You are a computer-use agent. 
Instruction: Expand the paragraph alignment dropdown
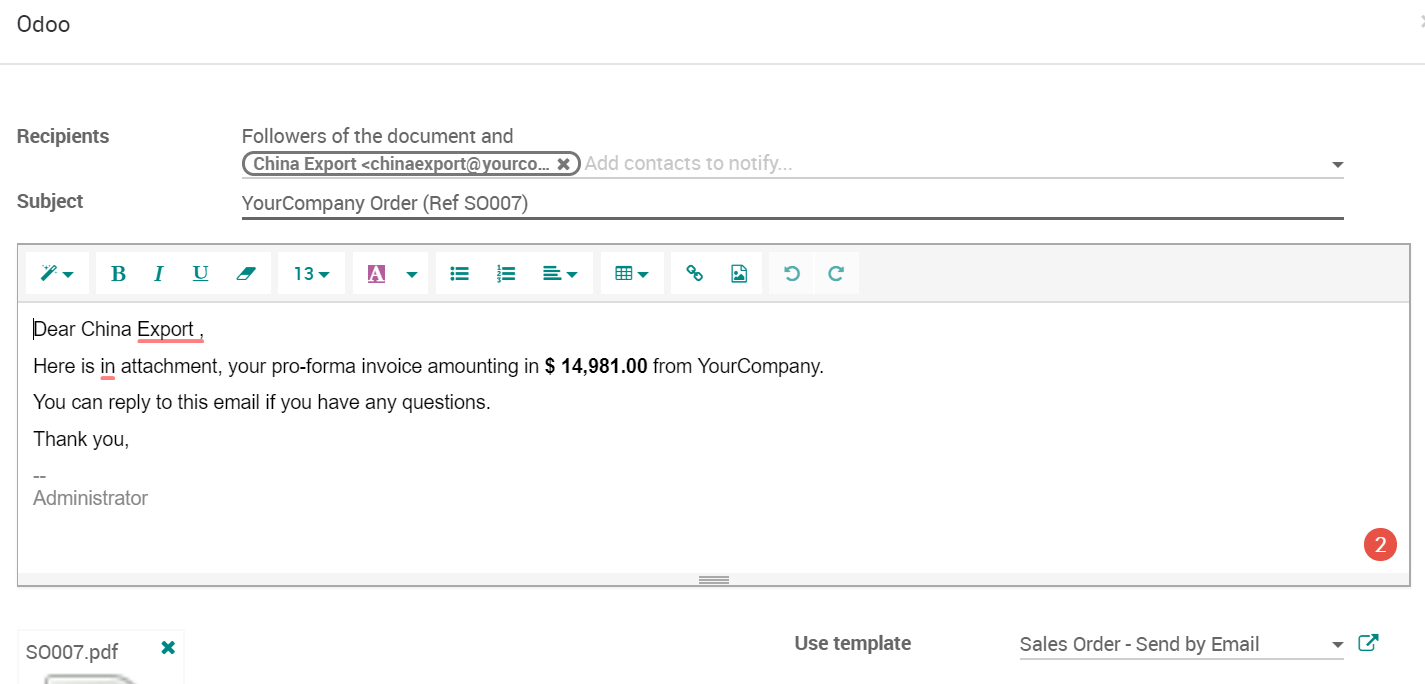click(x=560, y=274)
